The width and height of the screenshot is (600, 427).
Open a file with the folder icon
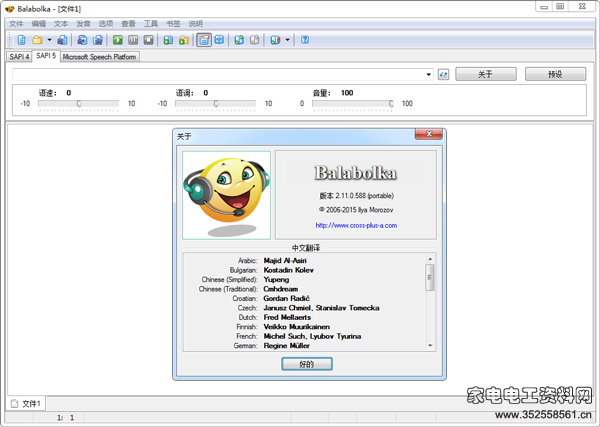click(37, 40)
